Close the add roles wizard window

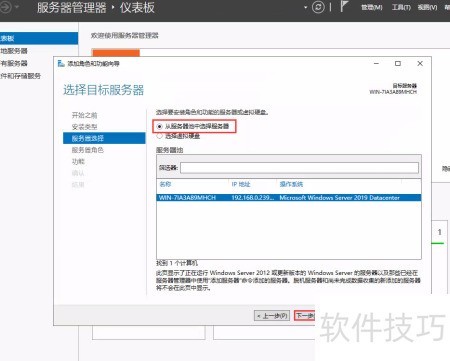(x=420, y=63)
